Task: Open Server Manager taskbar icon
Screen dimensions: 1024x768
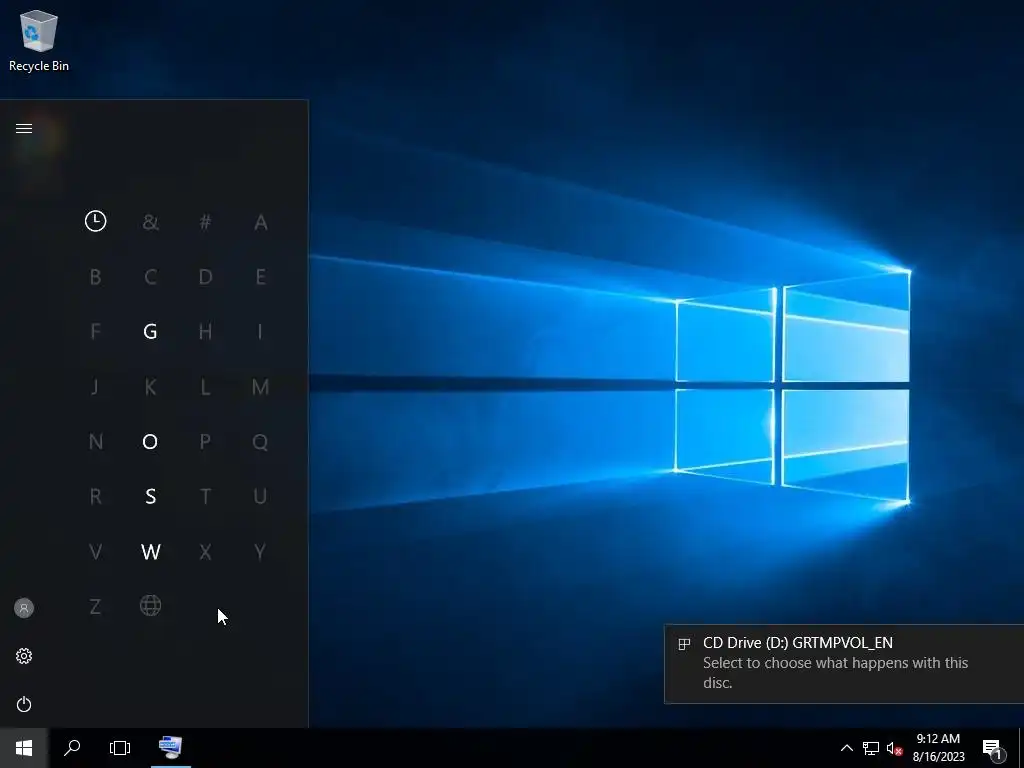Action: (x=170, y=748)
